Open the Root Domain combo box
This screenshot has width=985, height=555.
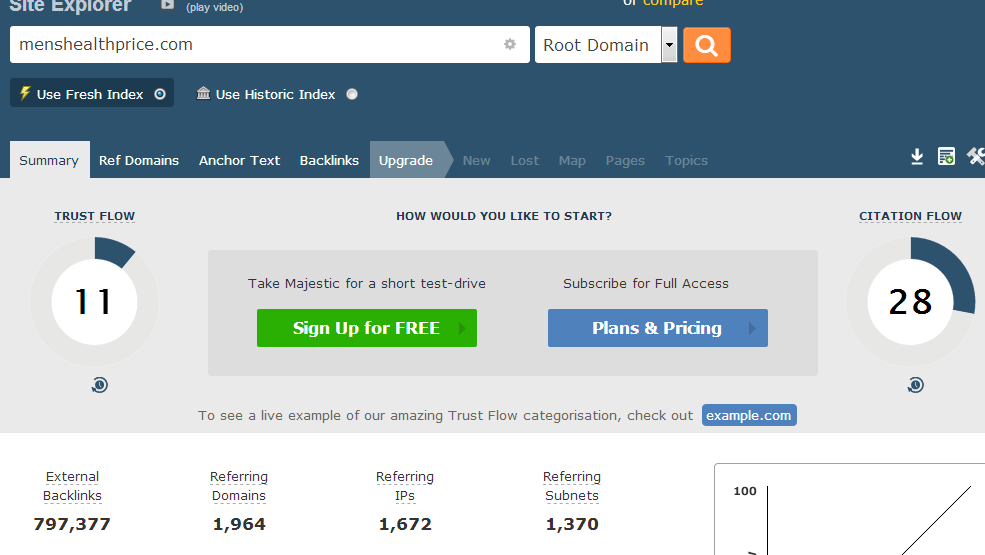click(606, 45)
